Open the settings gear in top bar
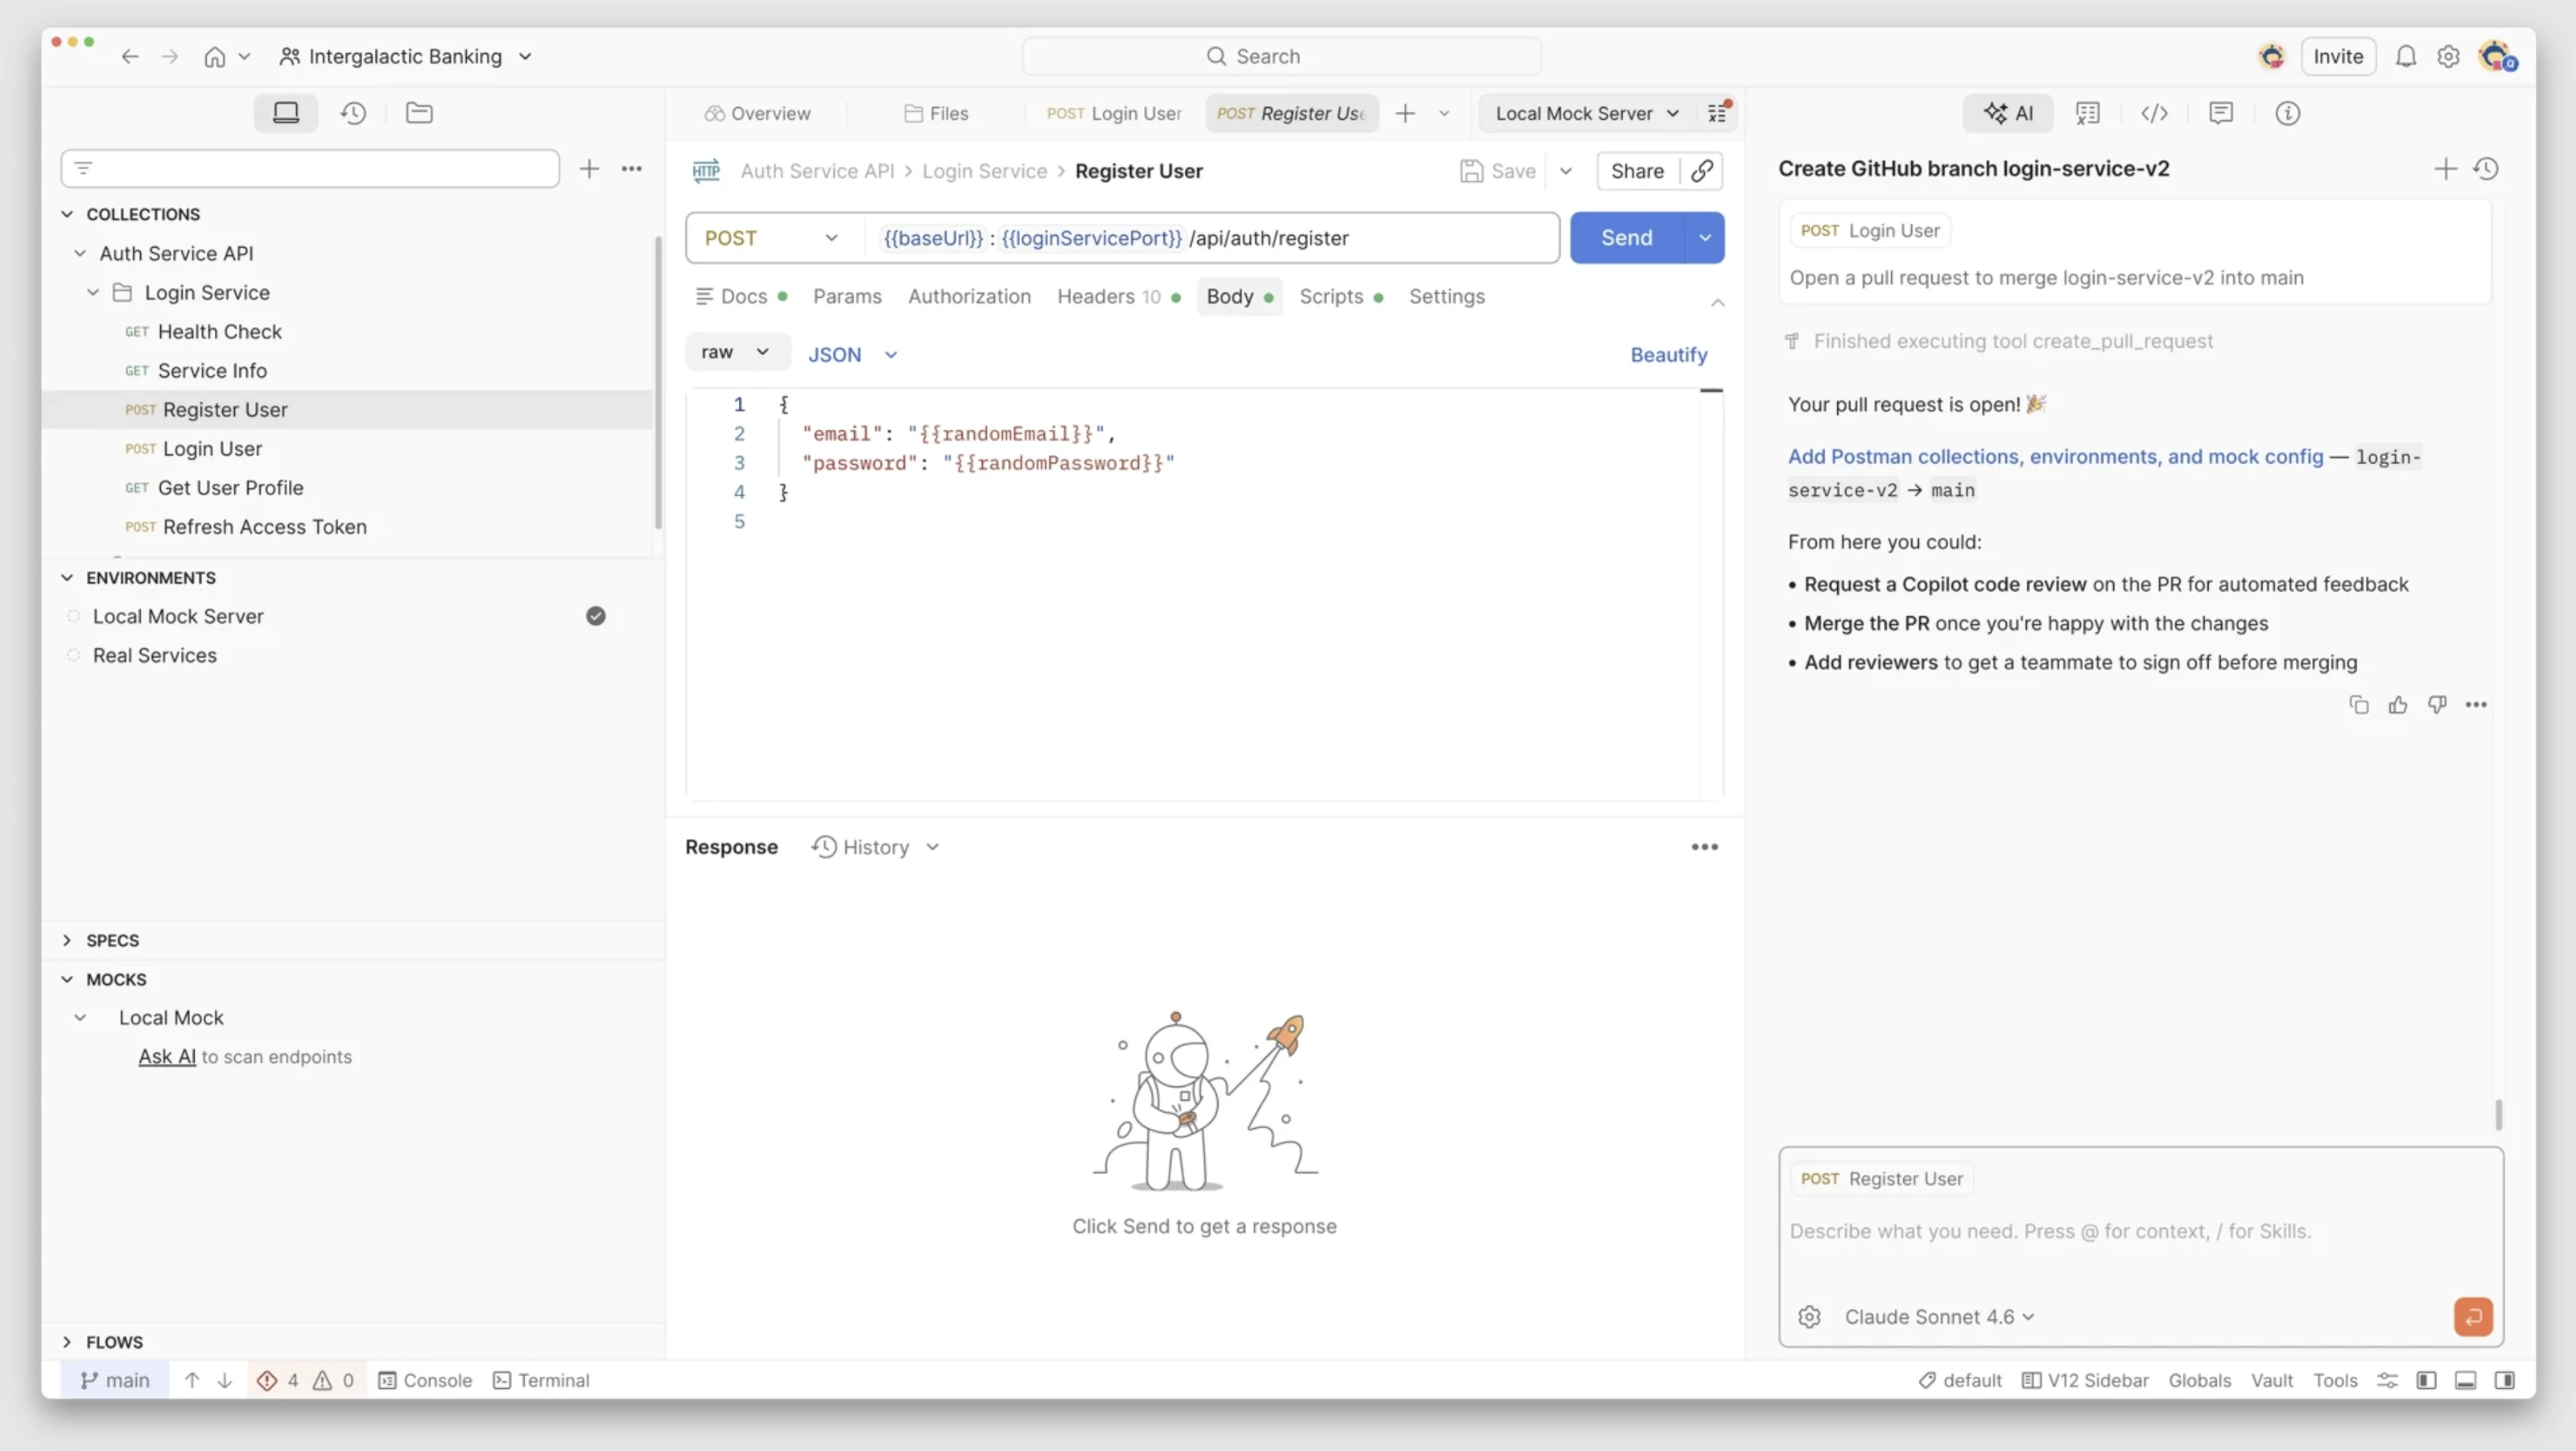This screenshot has width=2576, height=1451. 2448,57
